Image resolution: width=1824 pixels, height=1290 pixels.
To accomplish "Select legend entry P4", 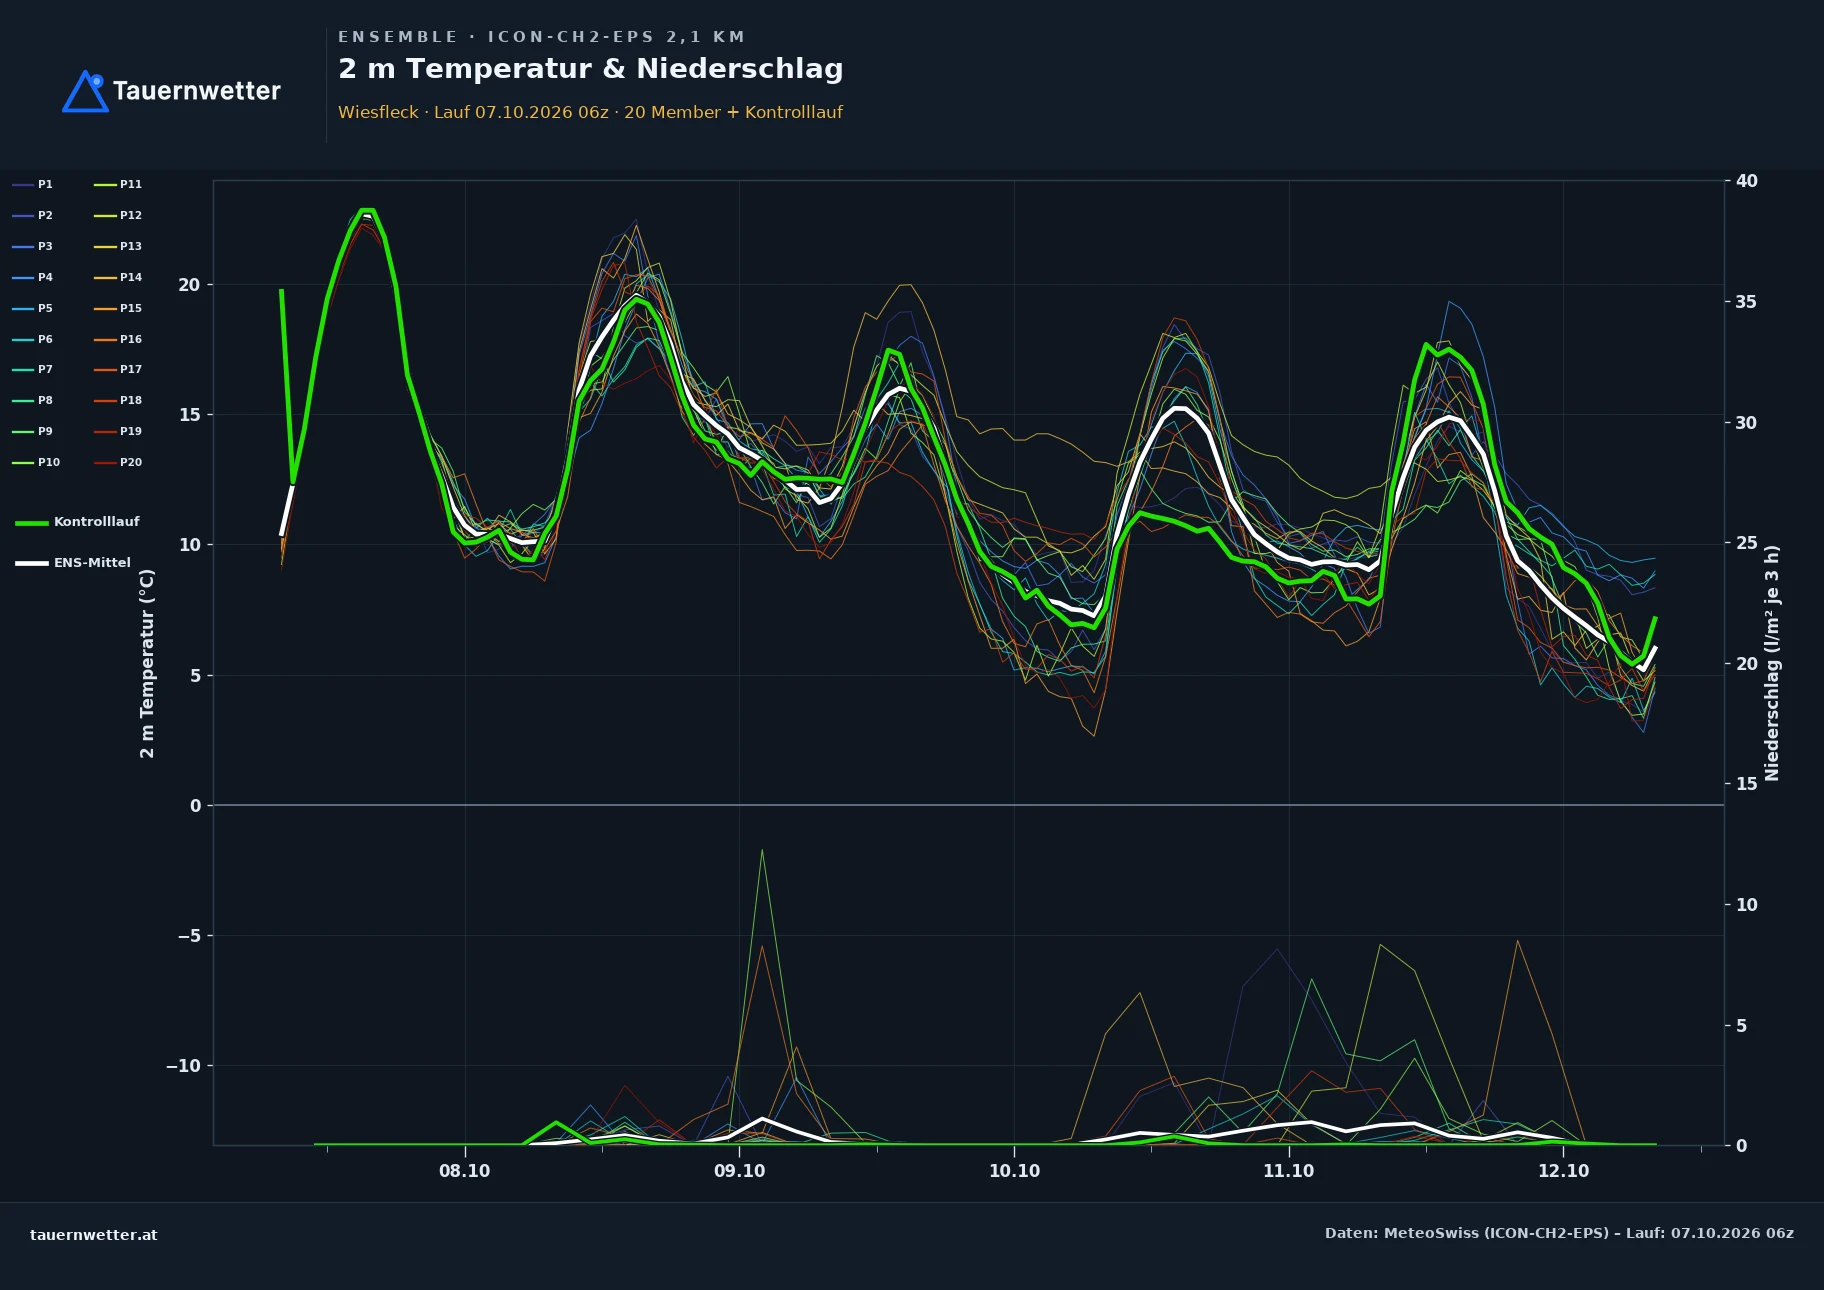I will 33,277.
